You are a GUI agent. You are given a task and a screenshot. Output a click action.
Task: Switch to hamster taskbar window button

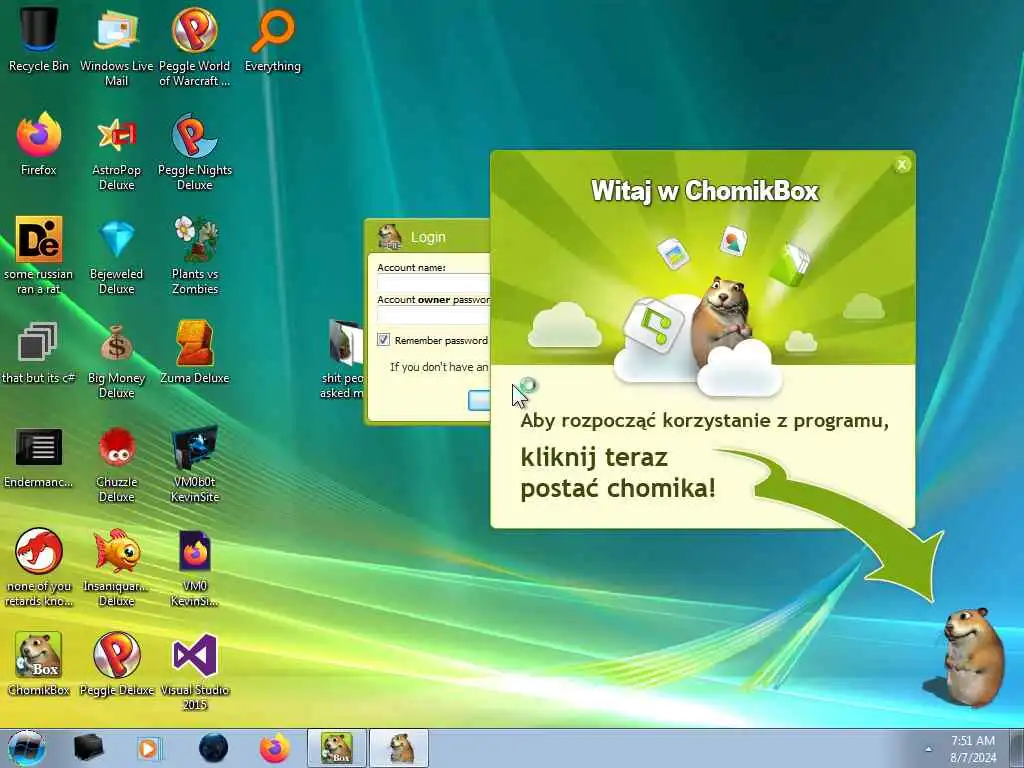[400, 748]
